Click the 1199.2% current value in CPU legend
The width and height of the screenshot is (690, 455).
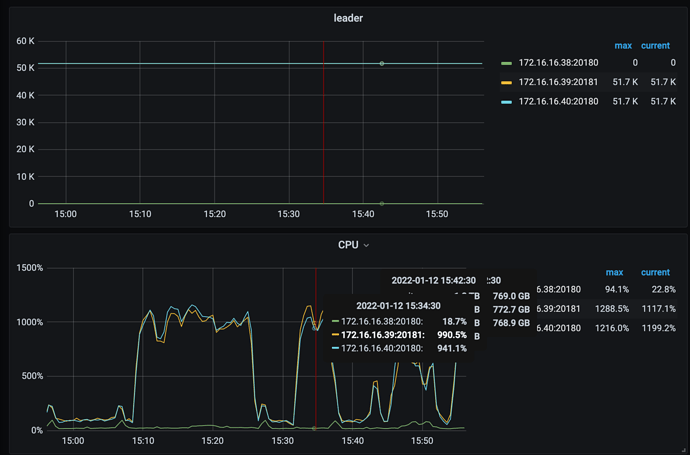pyautogui.click(x=659, y=328)
